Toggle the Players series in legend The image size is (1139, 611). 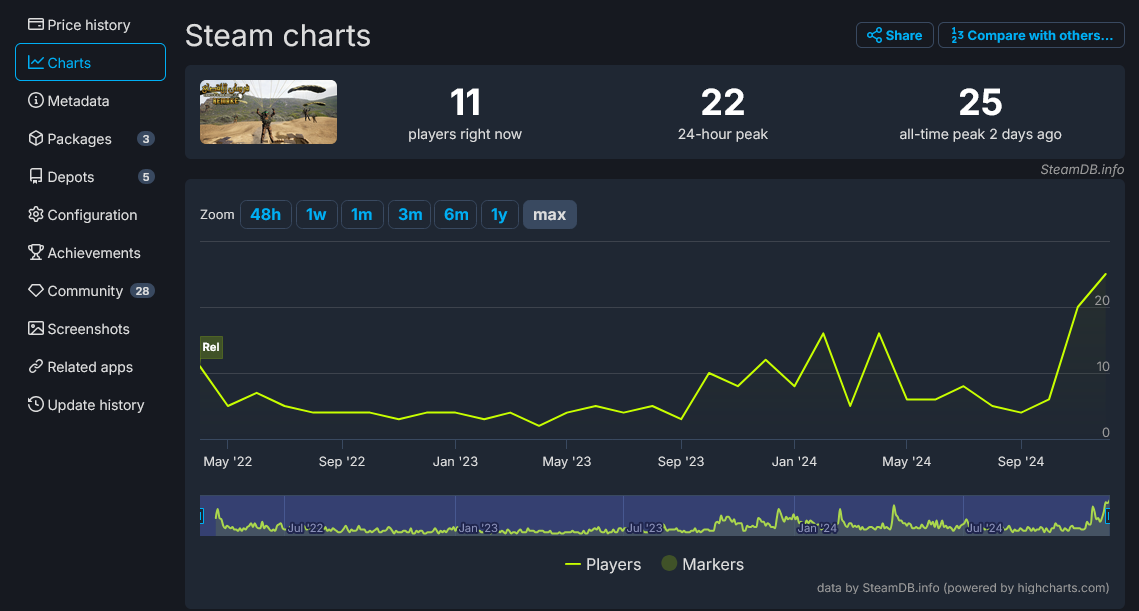coord(603,565)
